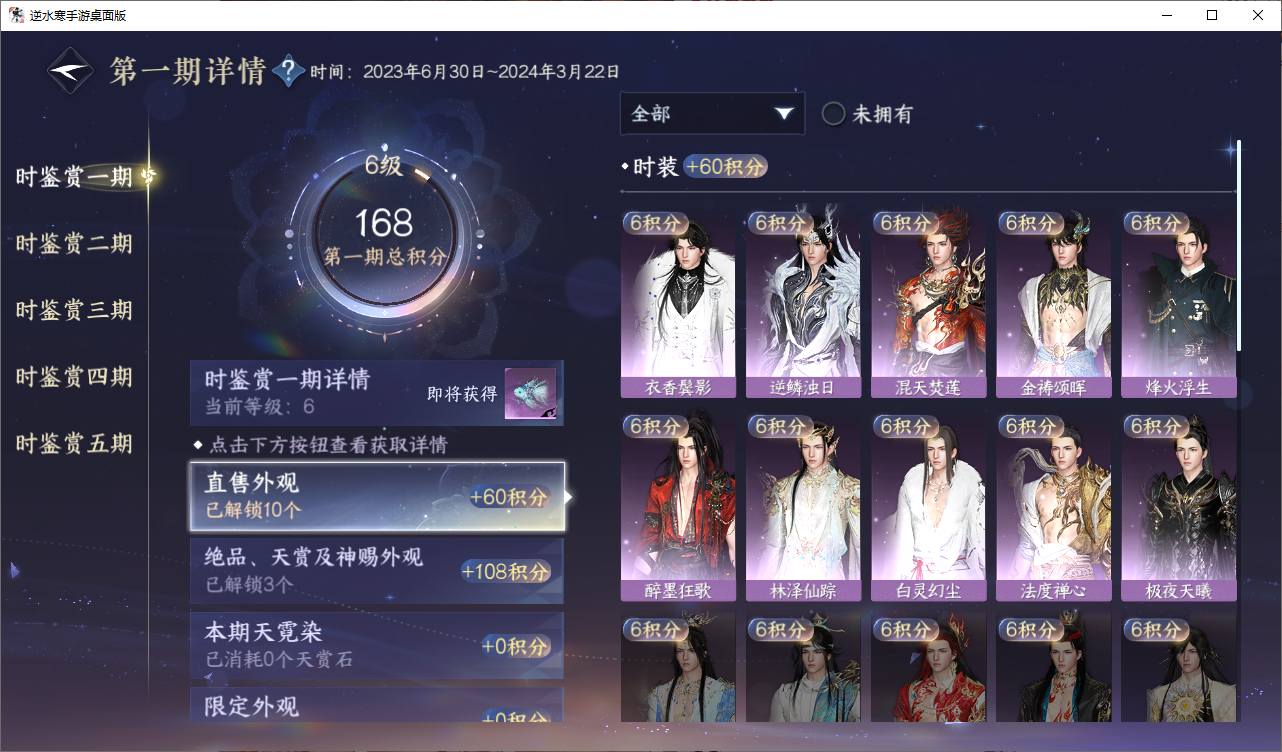Click the 6级 circular points emblem
The width and height of the screenshot is (1282, 752).
(384, 233)
